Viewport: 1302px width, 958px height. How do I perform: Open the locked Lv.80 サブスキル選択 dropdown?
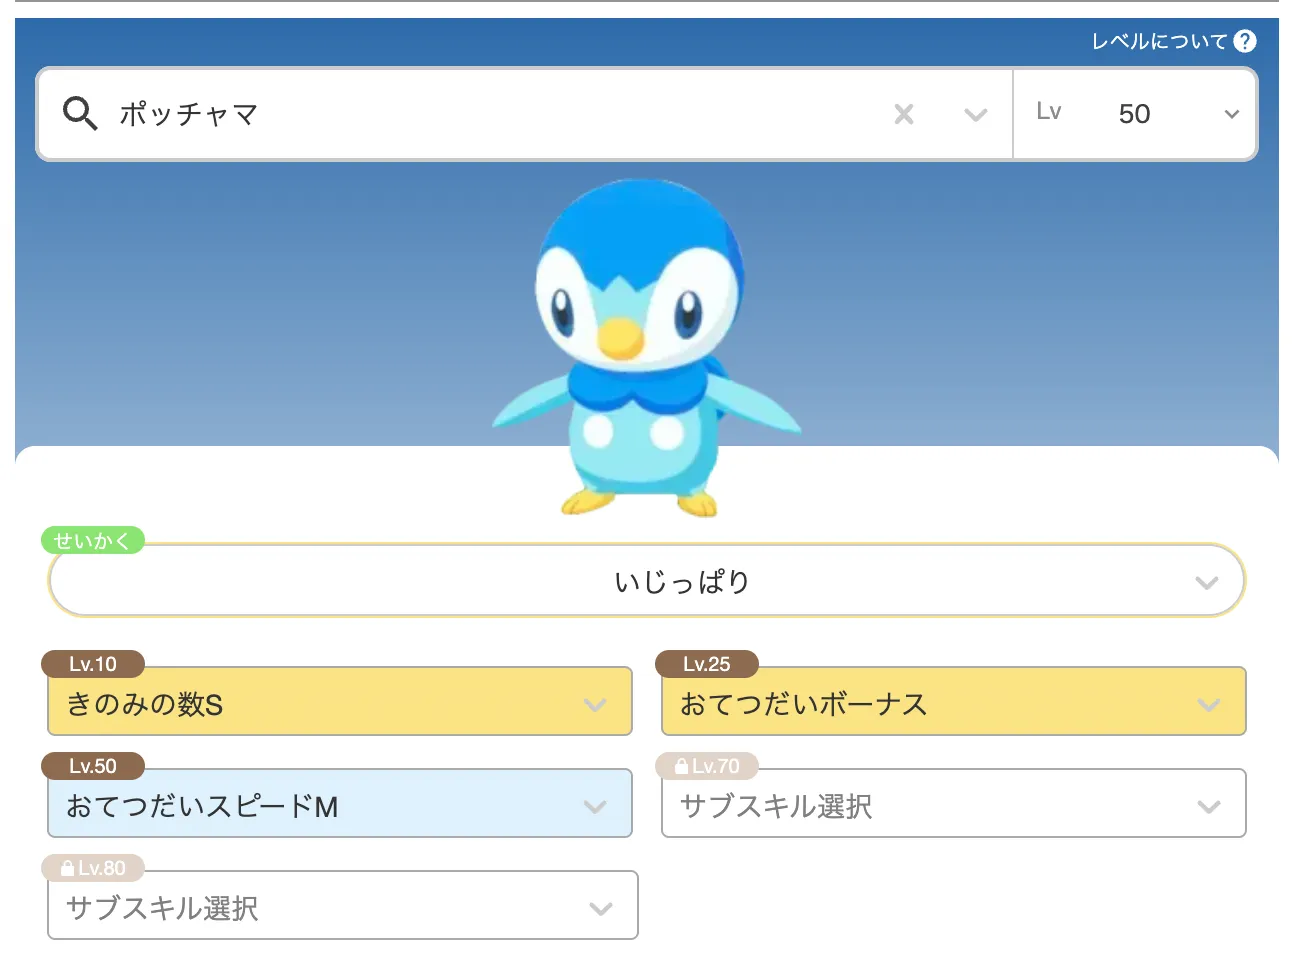pos(343,906)
